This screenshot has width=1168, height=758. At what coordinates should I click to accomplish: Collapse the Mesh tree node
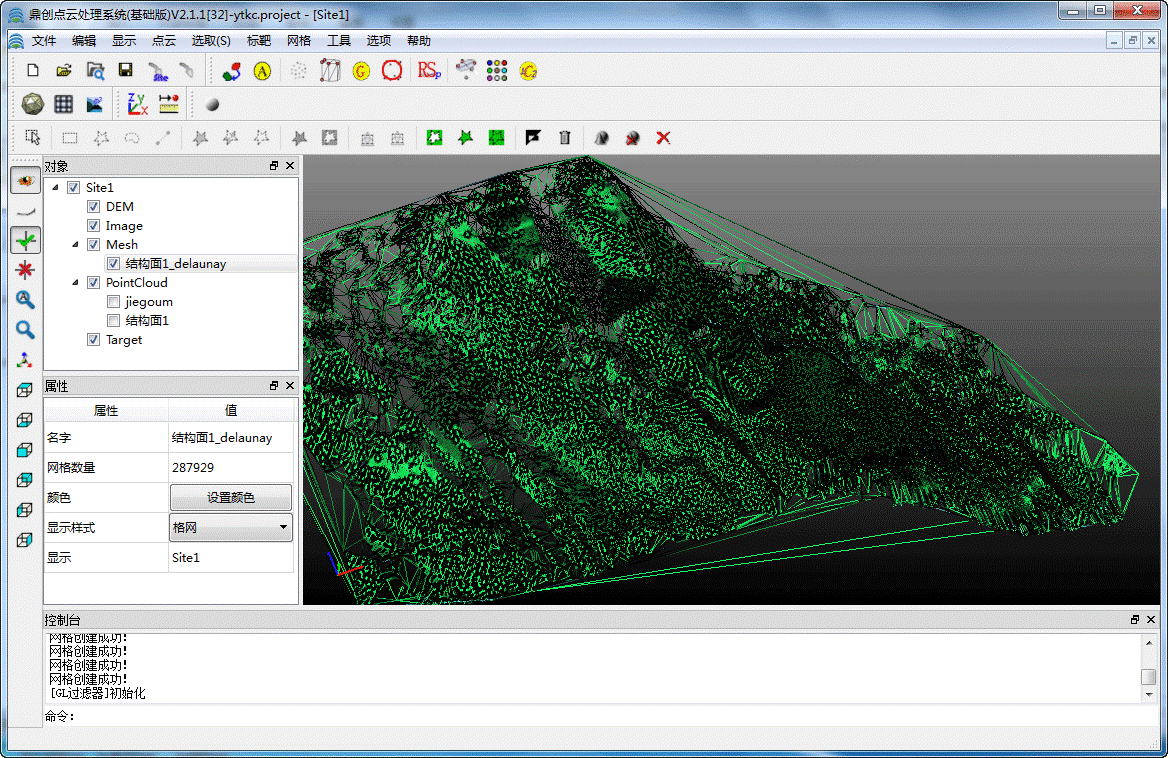click(x=76, y=245)
